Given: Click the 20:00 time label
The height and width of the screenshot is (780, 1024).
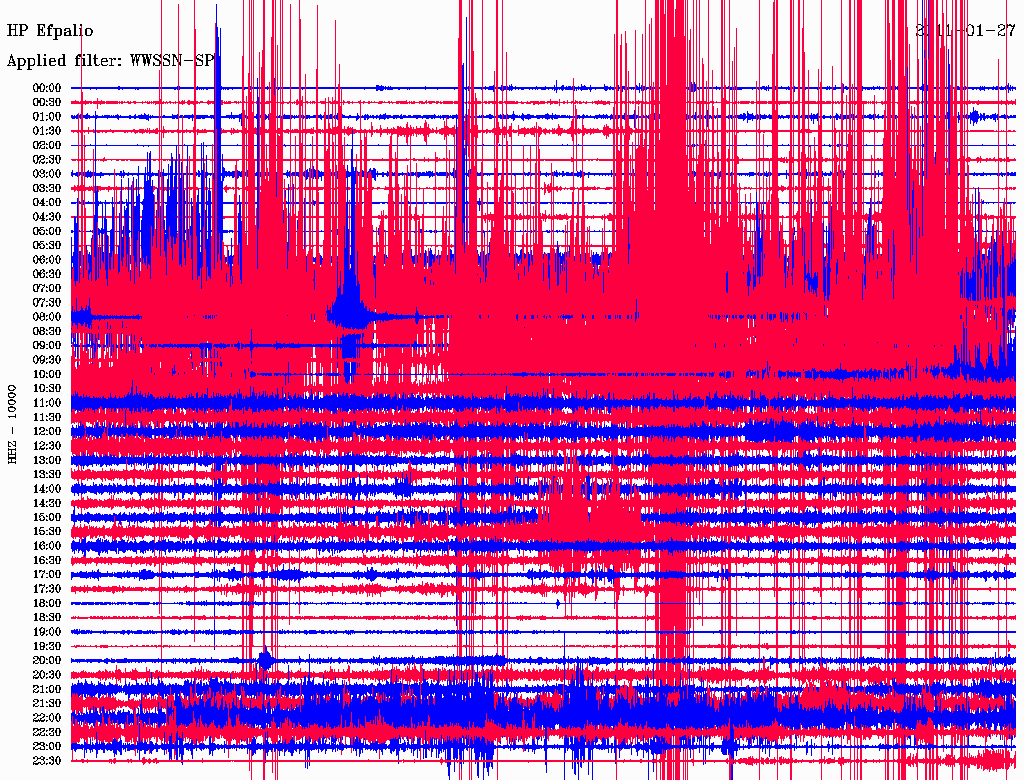Looking at the screenshot, I should [47, 661].
